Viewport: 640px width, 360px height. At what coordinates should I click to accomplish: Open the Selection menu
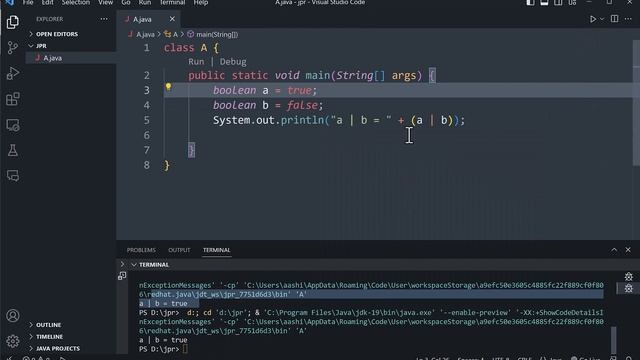[x=76, y=2]
